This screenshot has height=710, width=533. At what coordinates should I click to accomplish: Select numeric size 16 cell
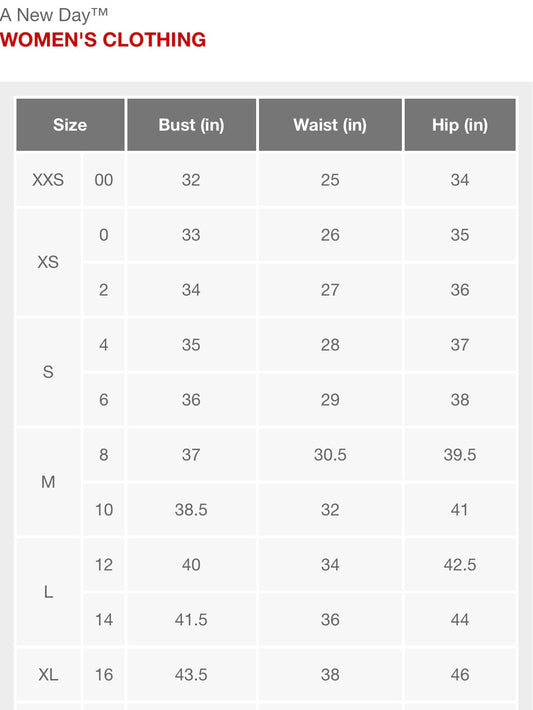(104, 675)
